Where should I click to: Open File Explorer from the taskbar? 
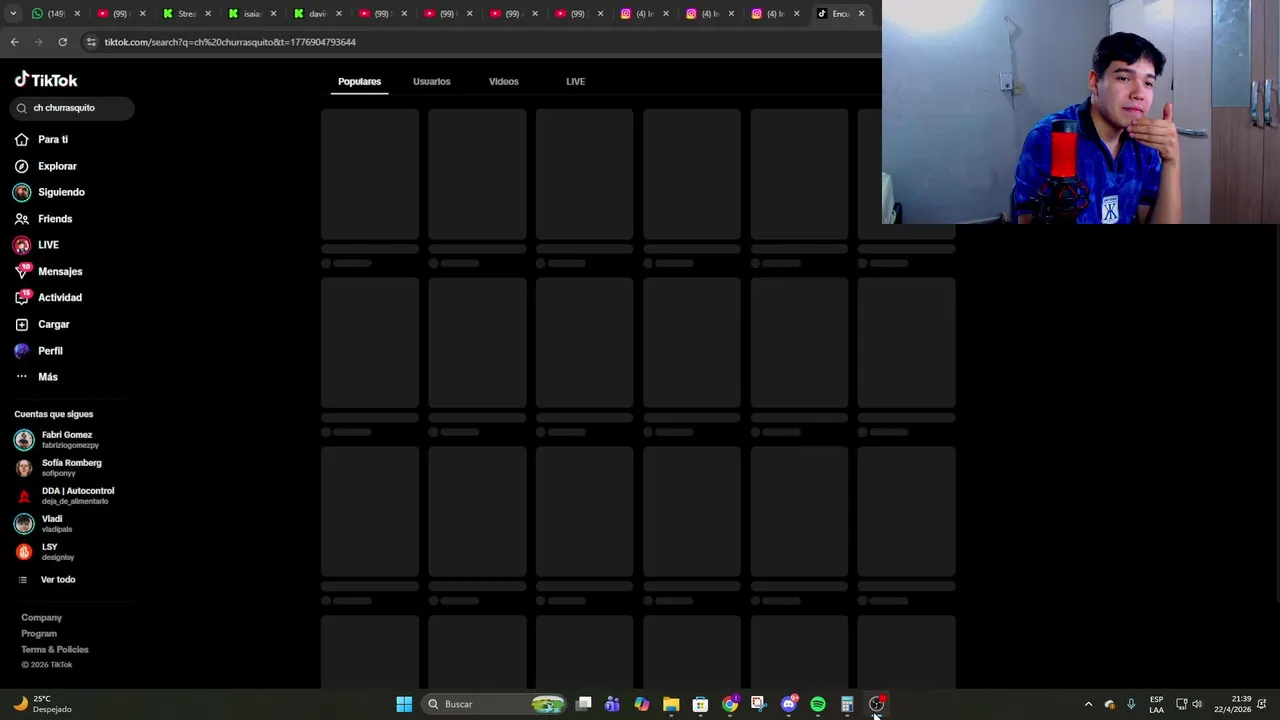(x=671, y=704)
